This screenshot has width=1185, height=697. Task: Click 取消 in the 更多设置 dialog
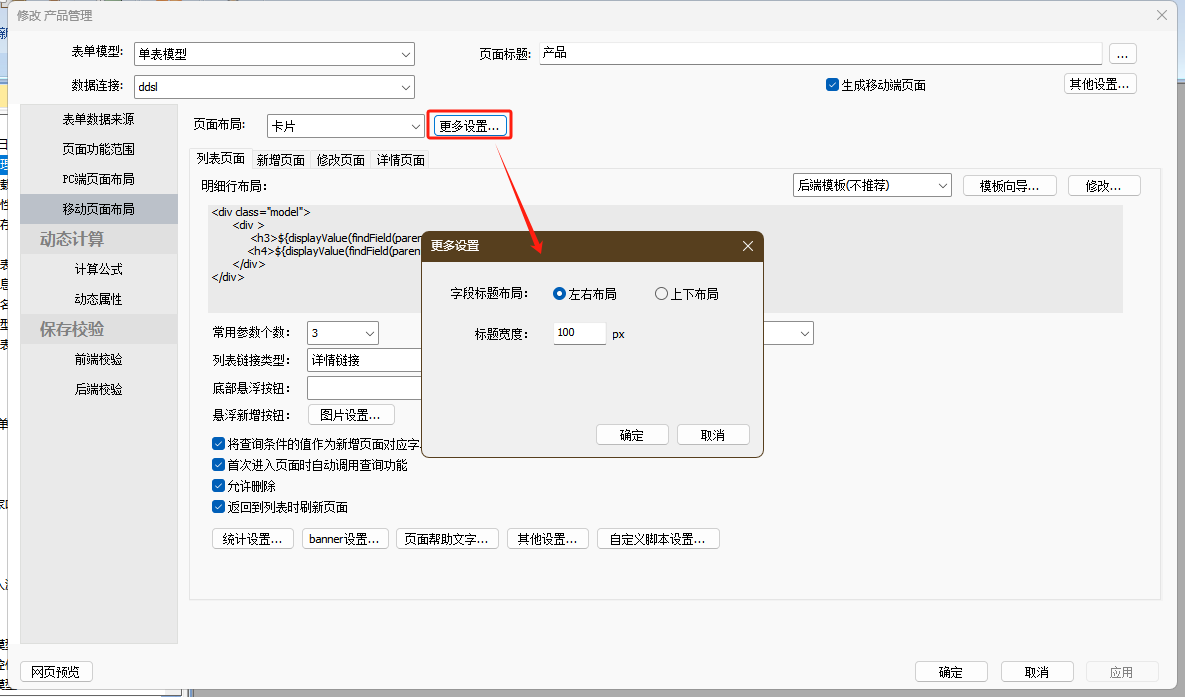[713, 435]
